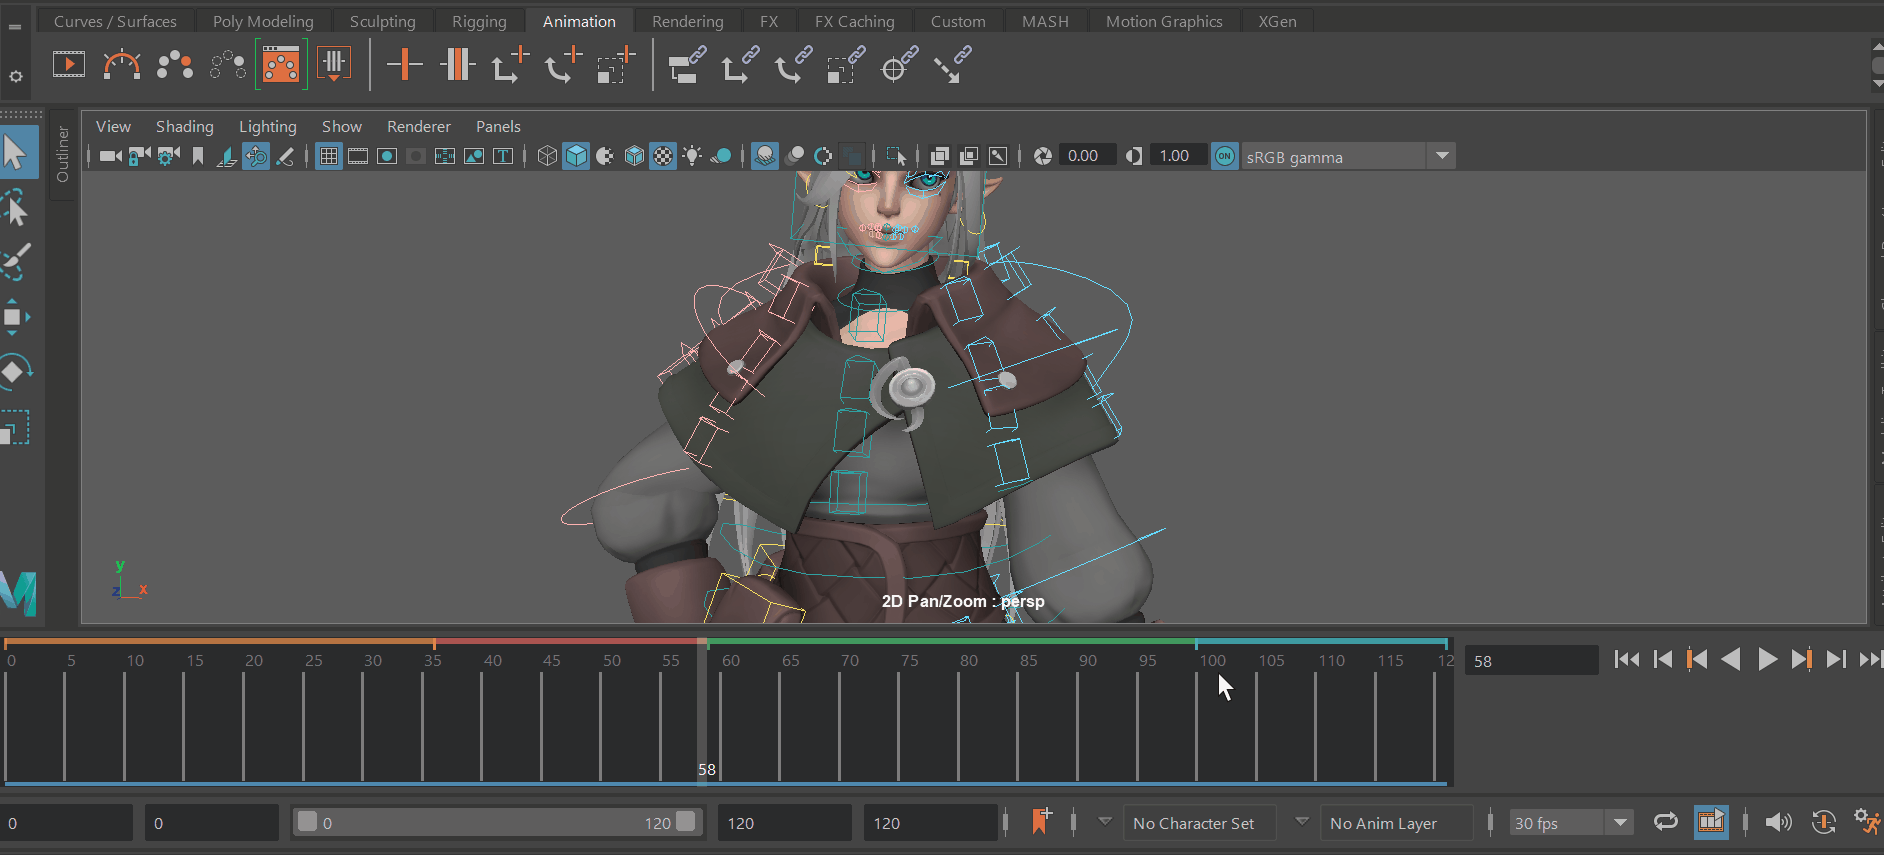Open the audio volume speaker icon
Viewport: 1884px width, 855px height.
1778,822
